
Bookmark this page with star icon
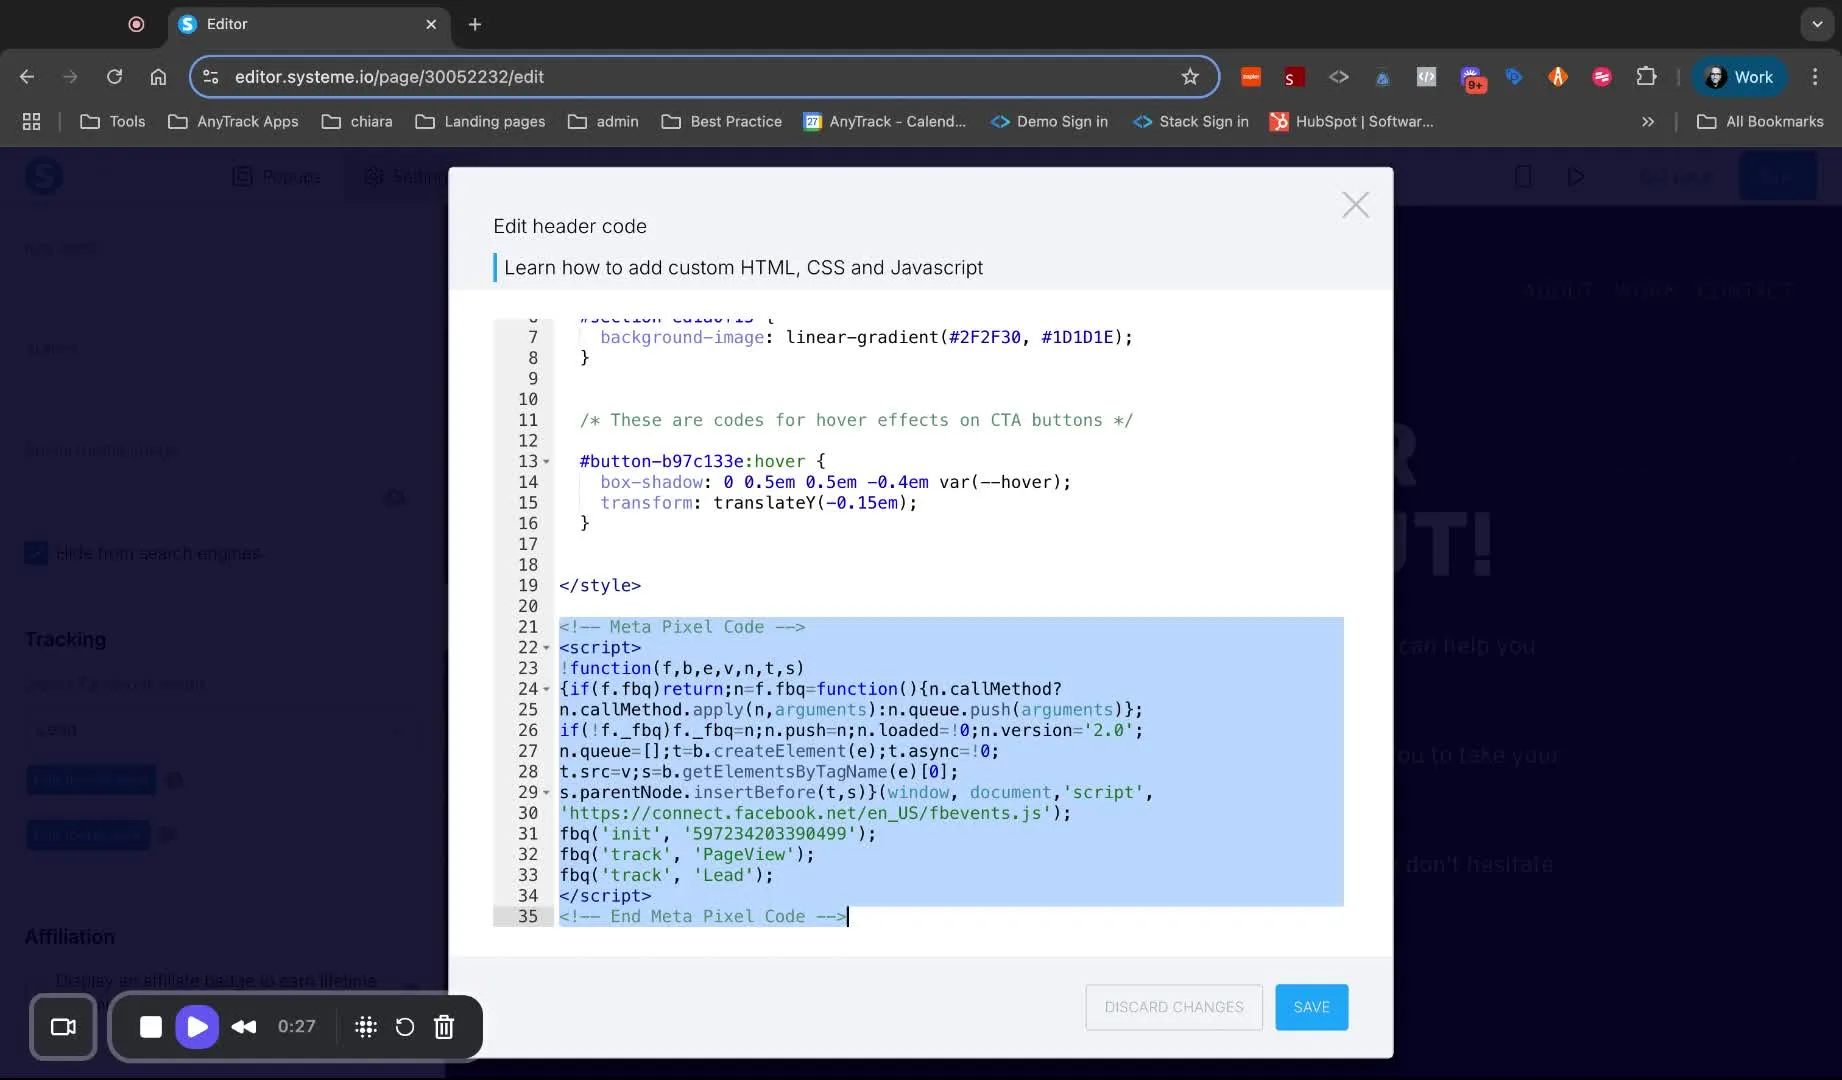click(x=1190, y=77)
